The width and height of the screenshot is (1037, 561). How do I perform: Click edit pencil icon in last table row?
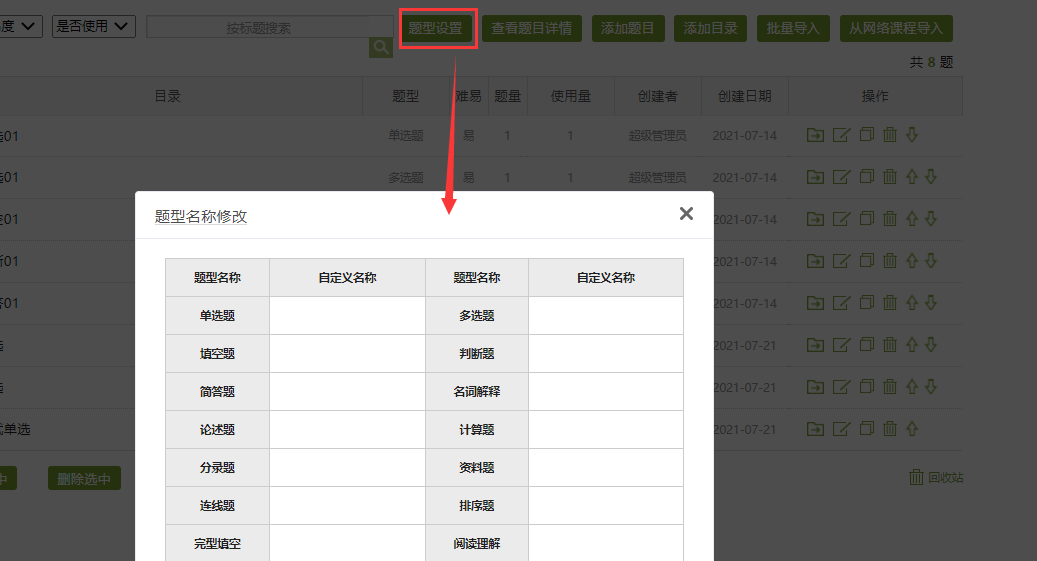(x=841, y=429)
